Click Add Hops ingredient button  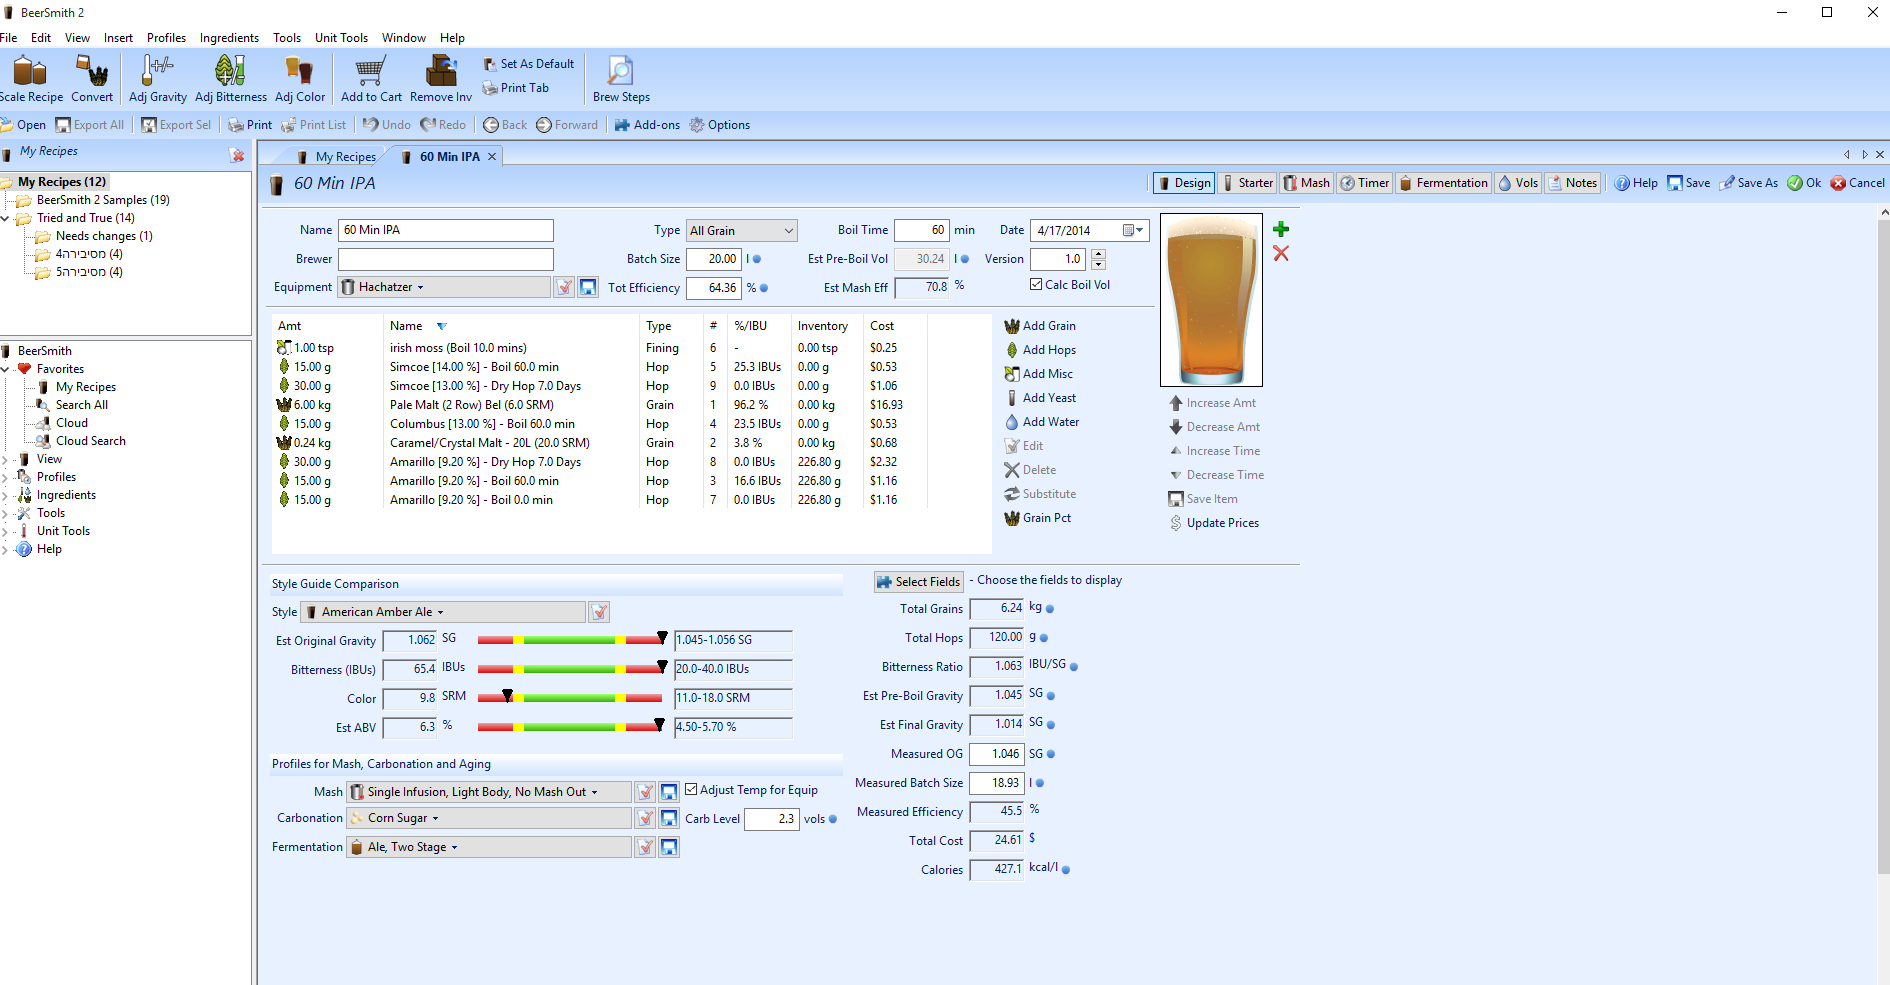(1040, 350)
